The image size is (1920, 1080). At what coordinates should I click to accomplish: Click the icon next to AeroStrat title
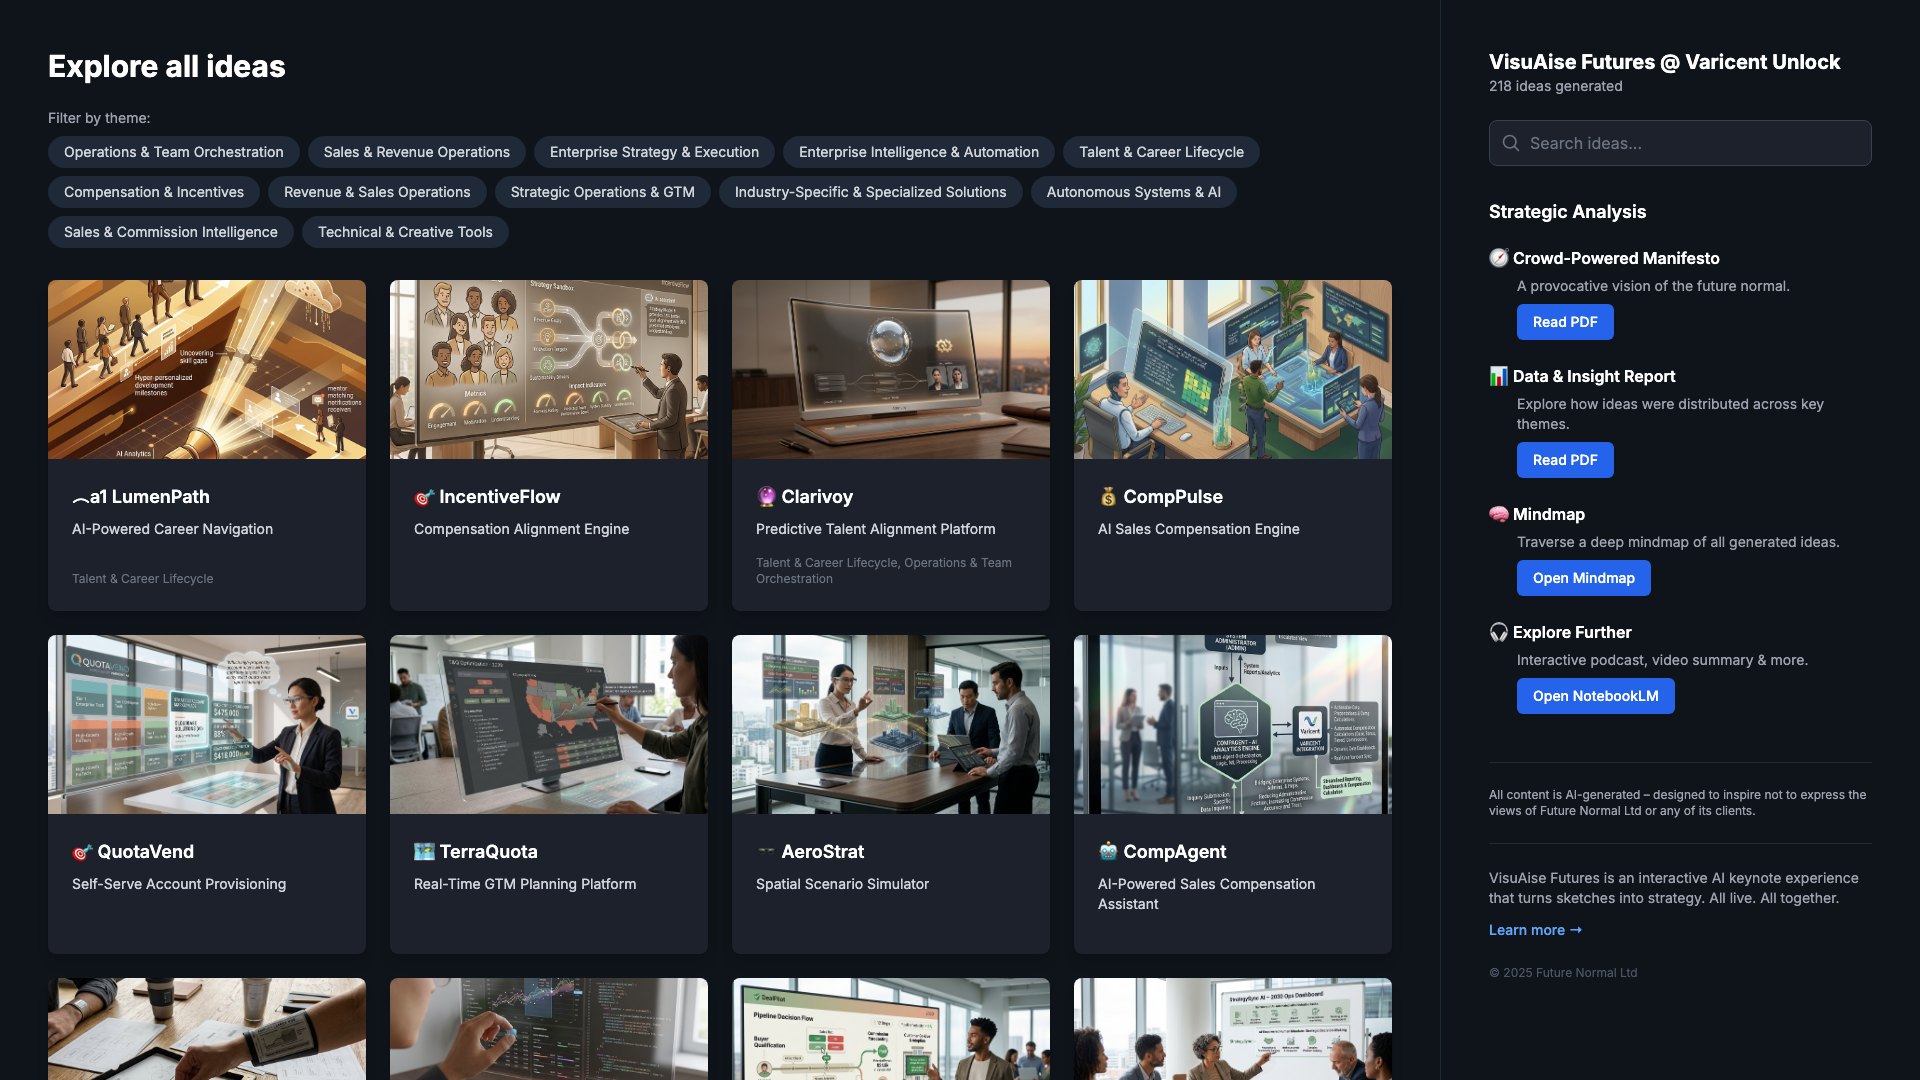(766, 852)
